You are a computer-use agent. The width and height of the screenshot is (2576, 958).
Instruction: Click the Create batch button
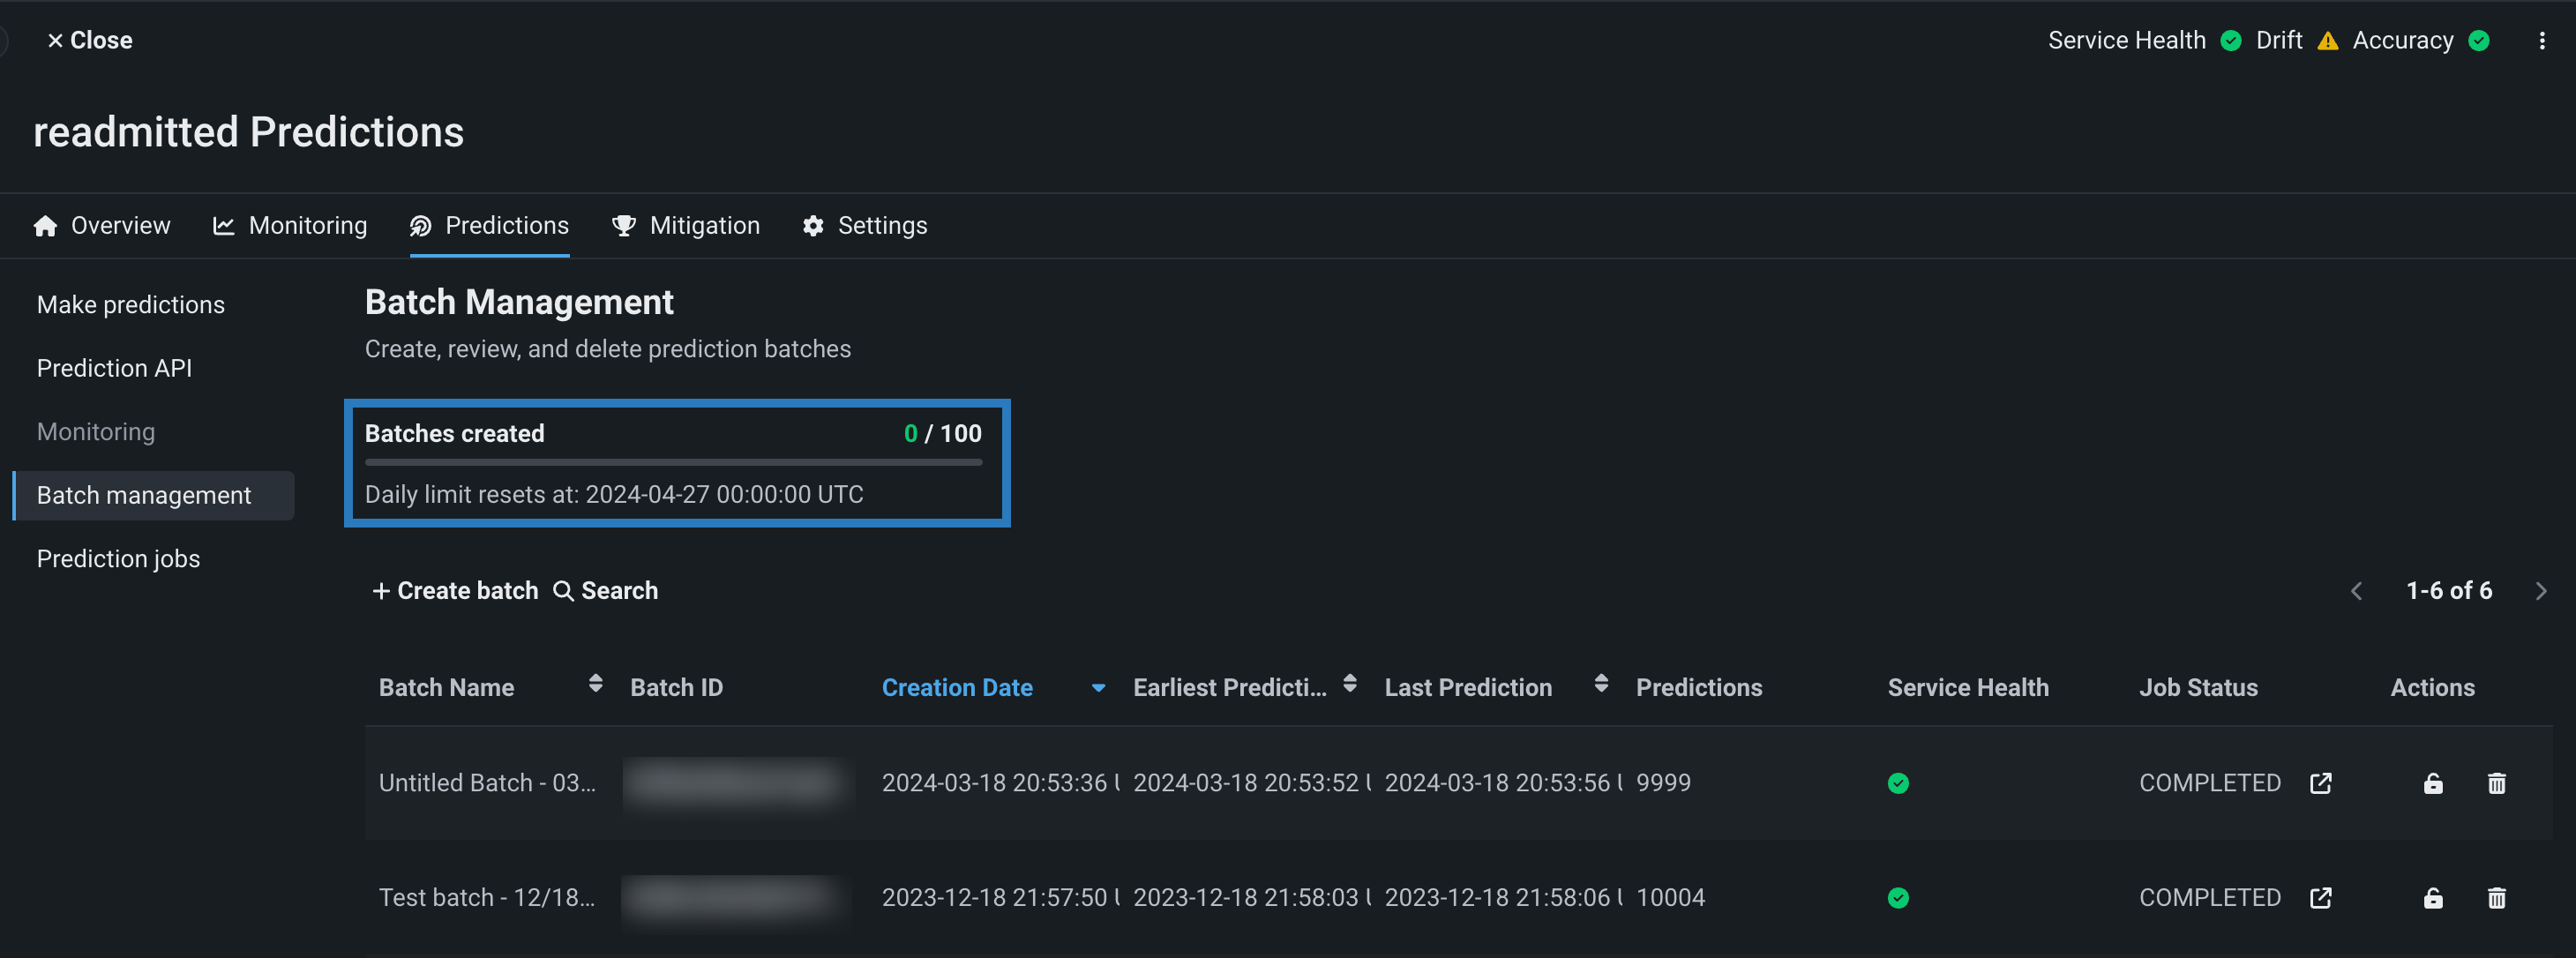coord(455,591)
